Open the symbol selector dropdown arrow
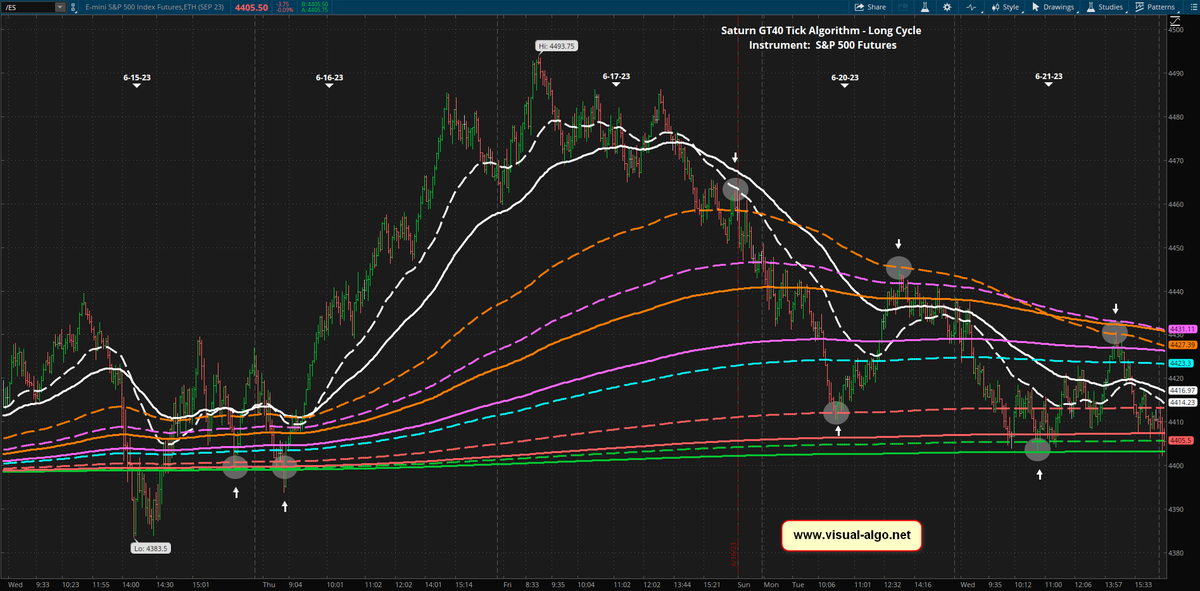 tap(60, 7)
